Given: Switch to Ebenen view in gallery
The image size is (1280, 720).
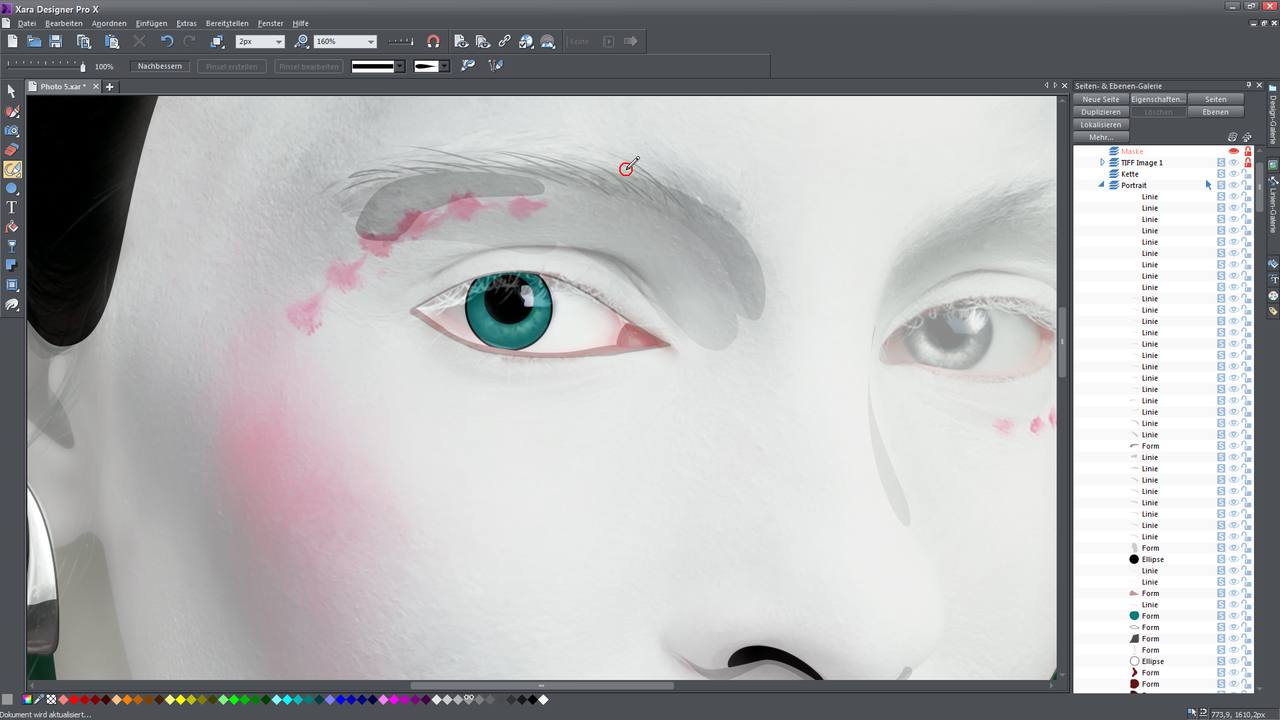Looking at the screenshot, I should click(x=1216, y=112).
